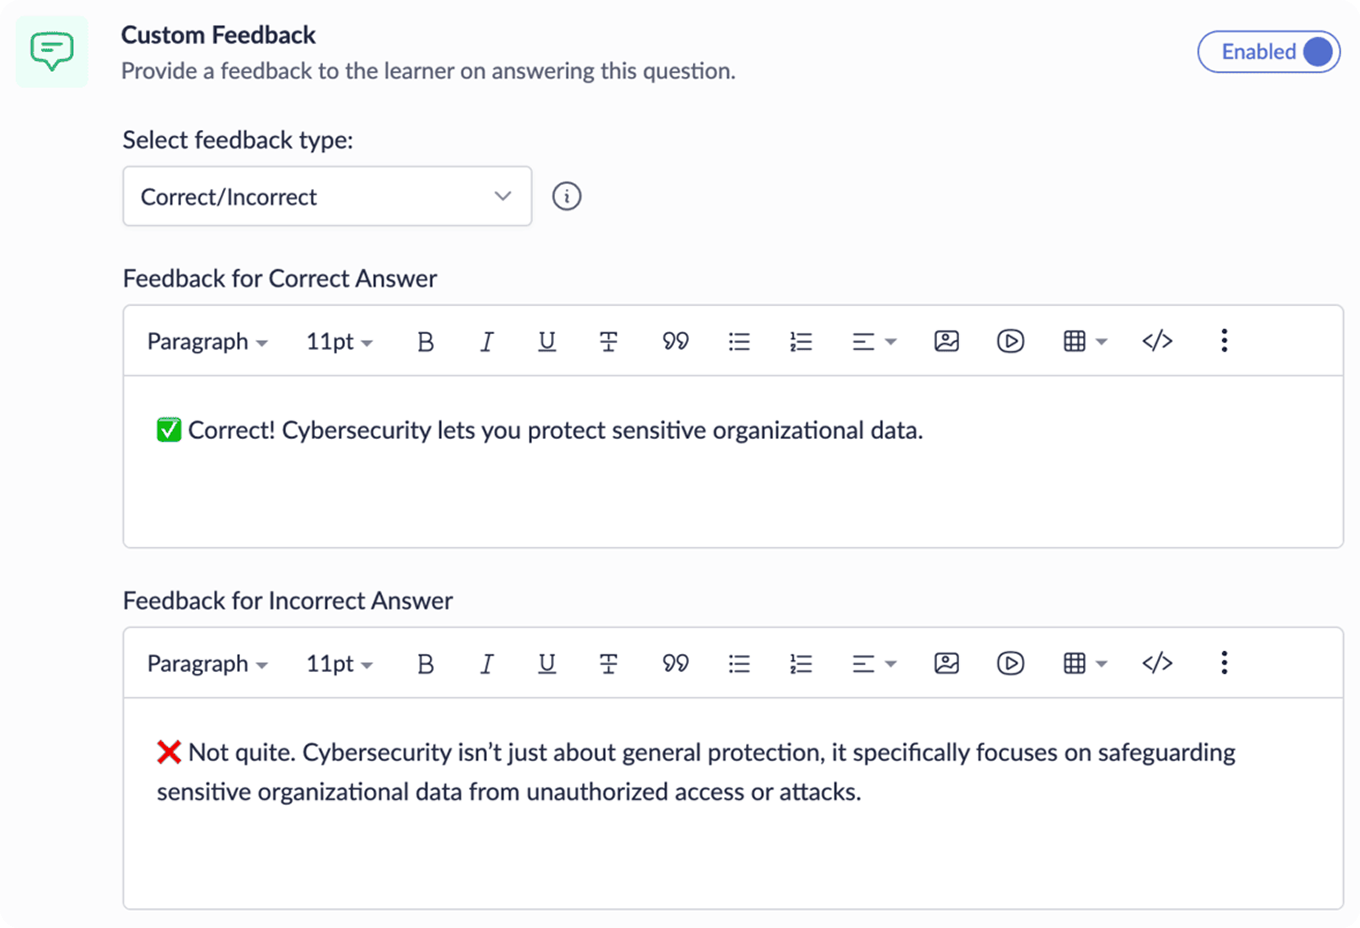This screenshot has height=928, width=1360.
Task: Insert a blockquote in the correct answer editor
Action: pyautogui.click(x=675, y=340)
